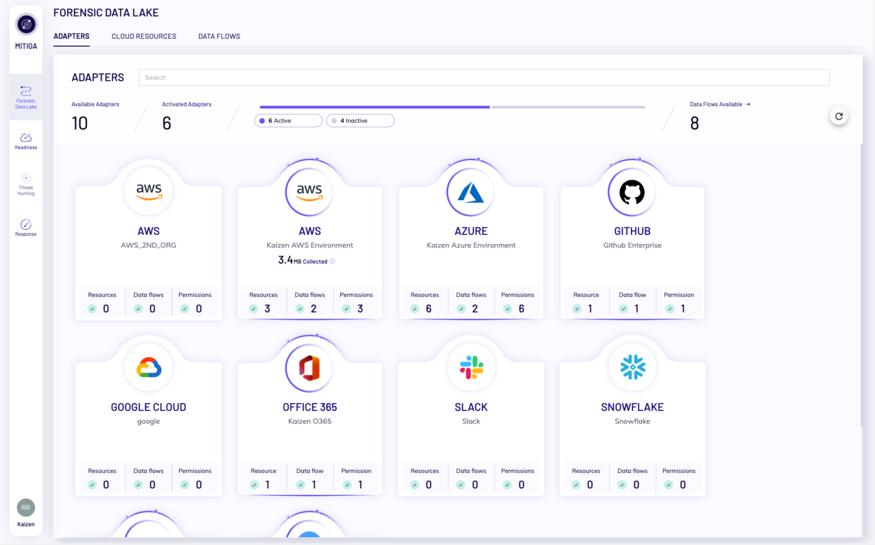Switch to the Adapters tab
The image size is (875, 545).
point(71,36)
